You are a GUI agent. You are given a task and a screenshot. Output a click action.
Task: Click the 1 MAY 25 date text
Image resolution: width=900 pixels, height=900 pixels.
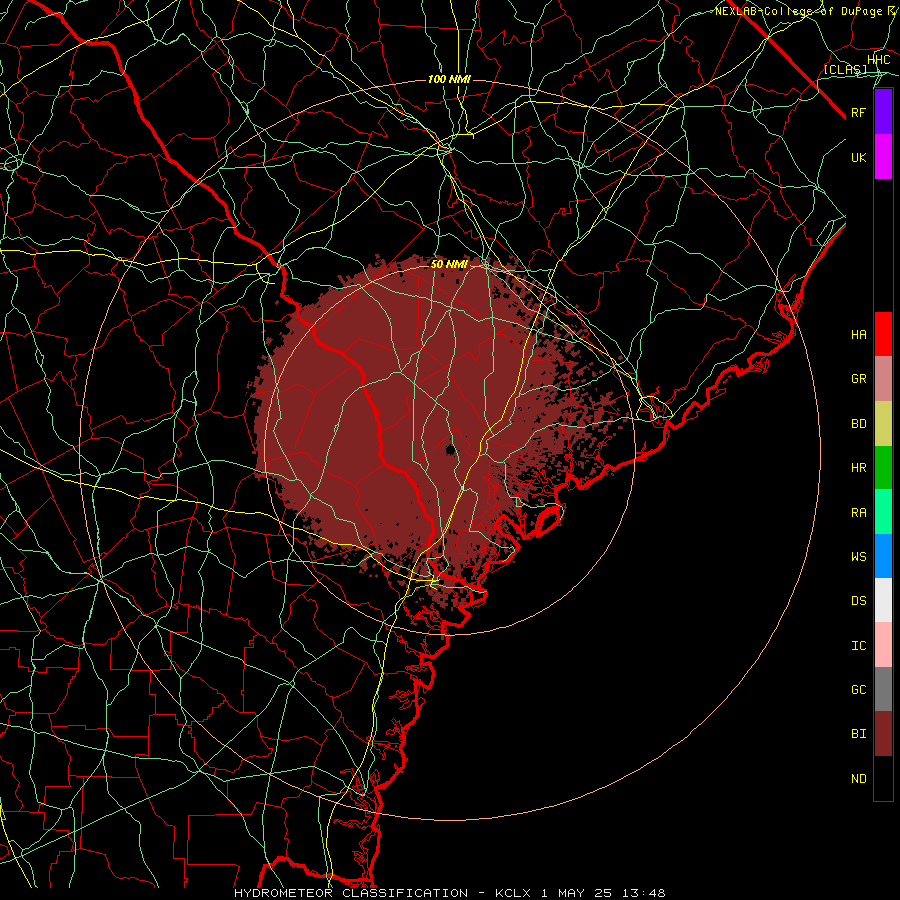[576, 893]
